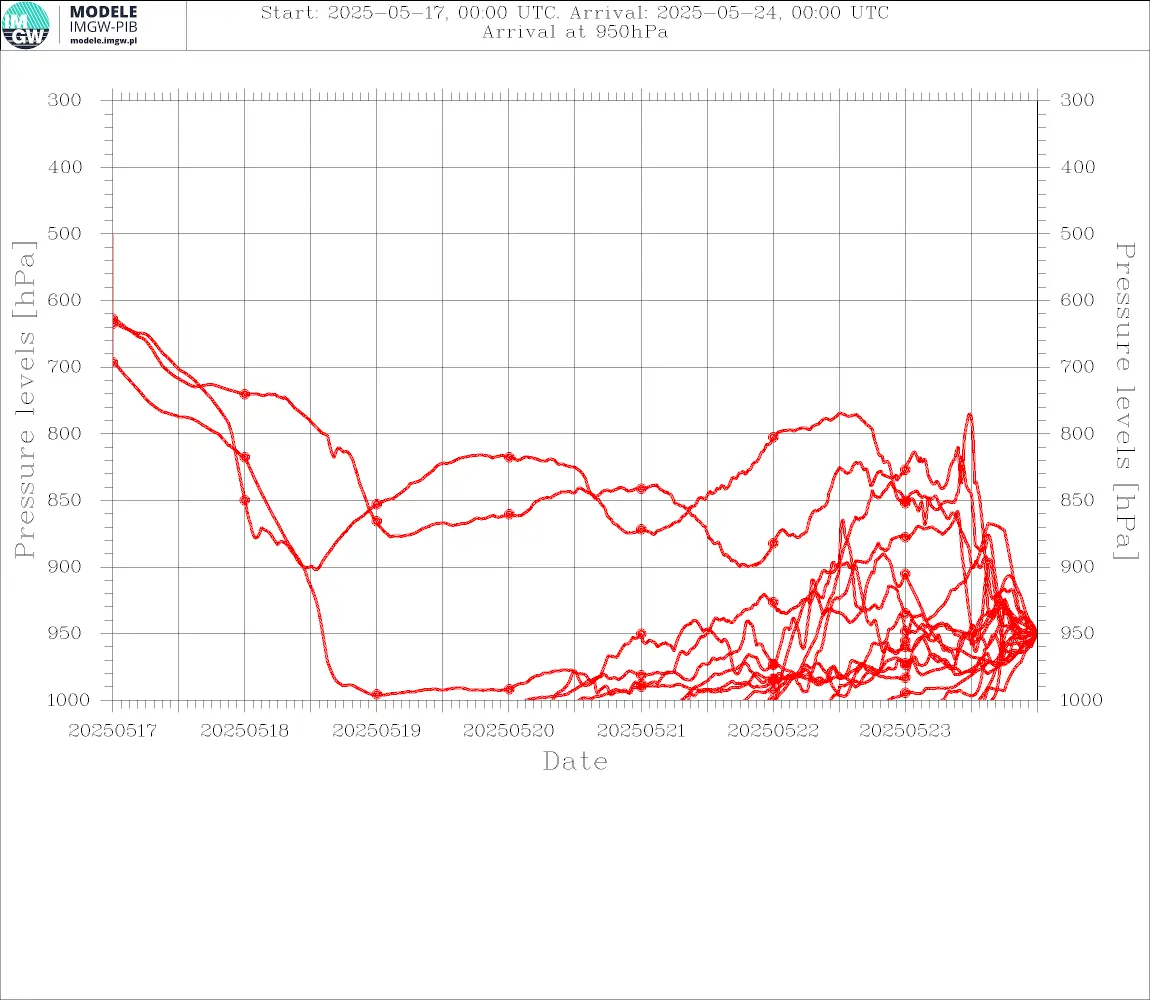The height and width of the screenshot is (1000, 1150).
Task: Click the left axis 300 label
Action: point(65,100)
